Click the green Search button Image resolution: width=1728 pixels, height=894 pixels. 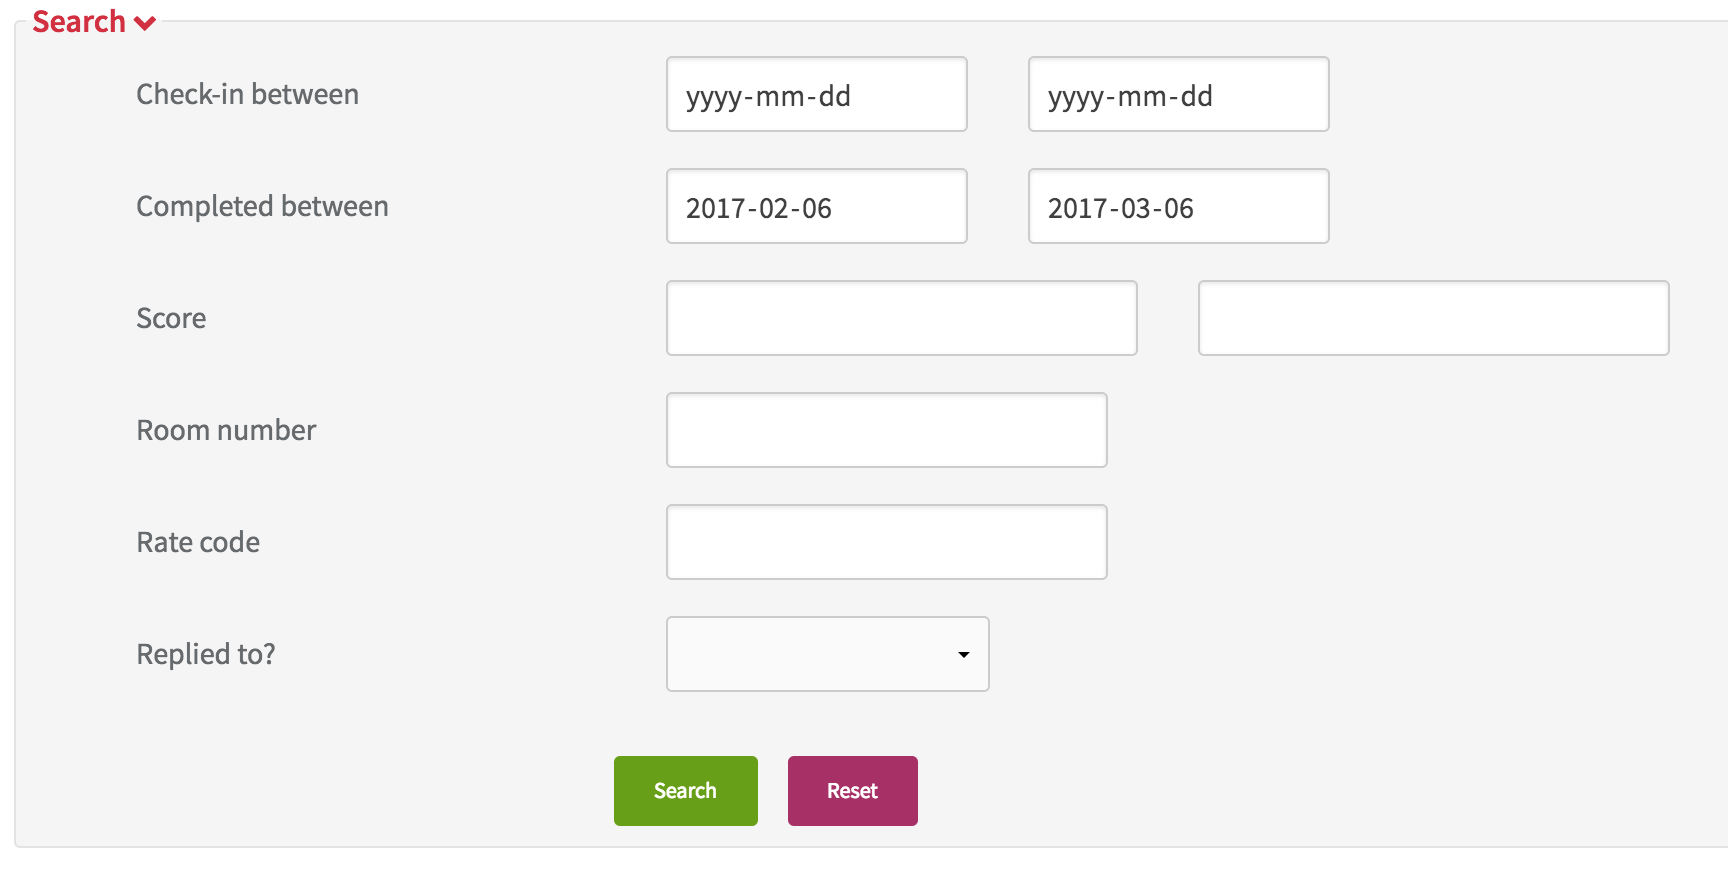coord(686,791)
